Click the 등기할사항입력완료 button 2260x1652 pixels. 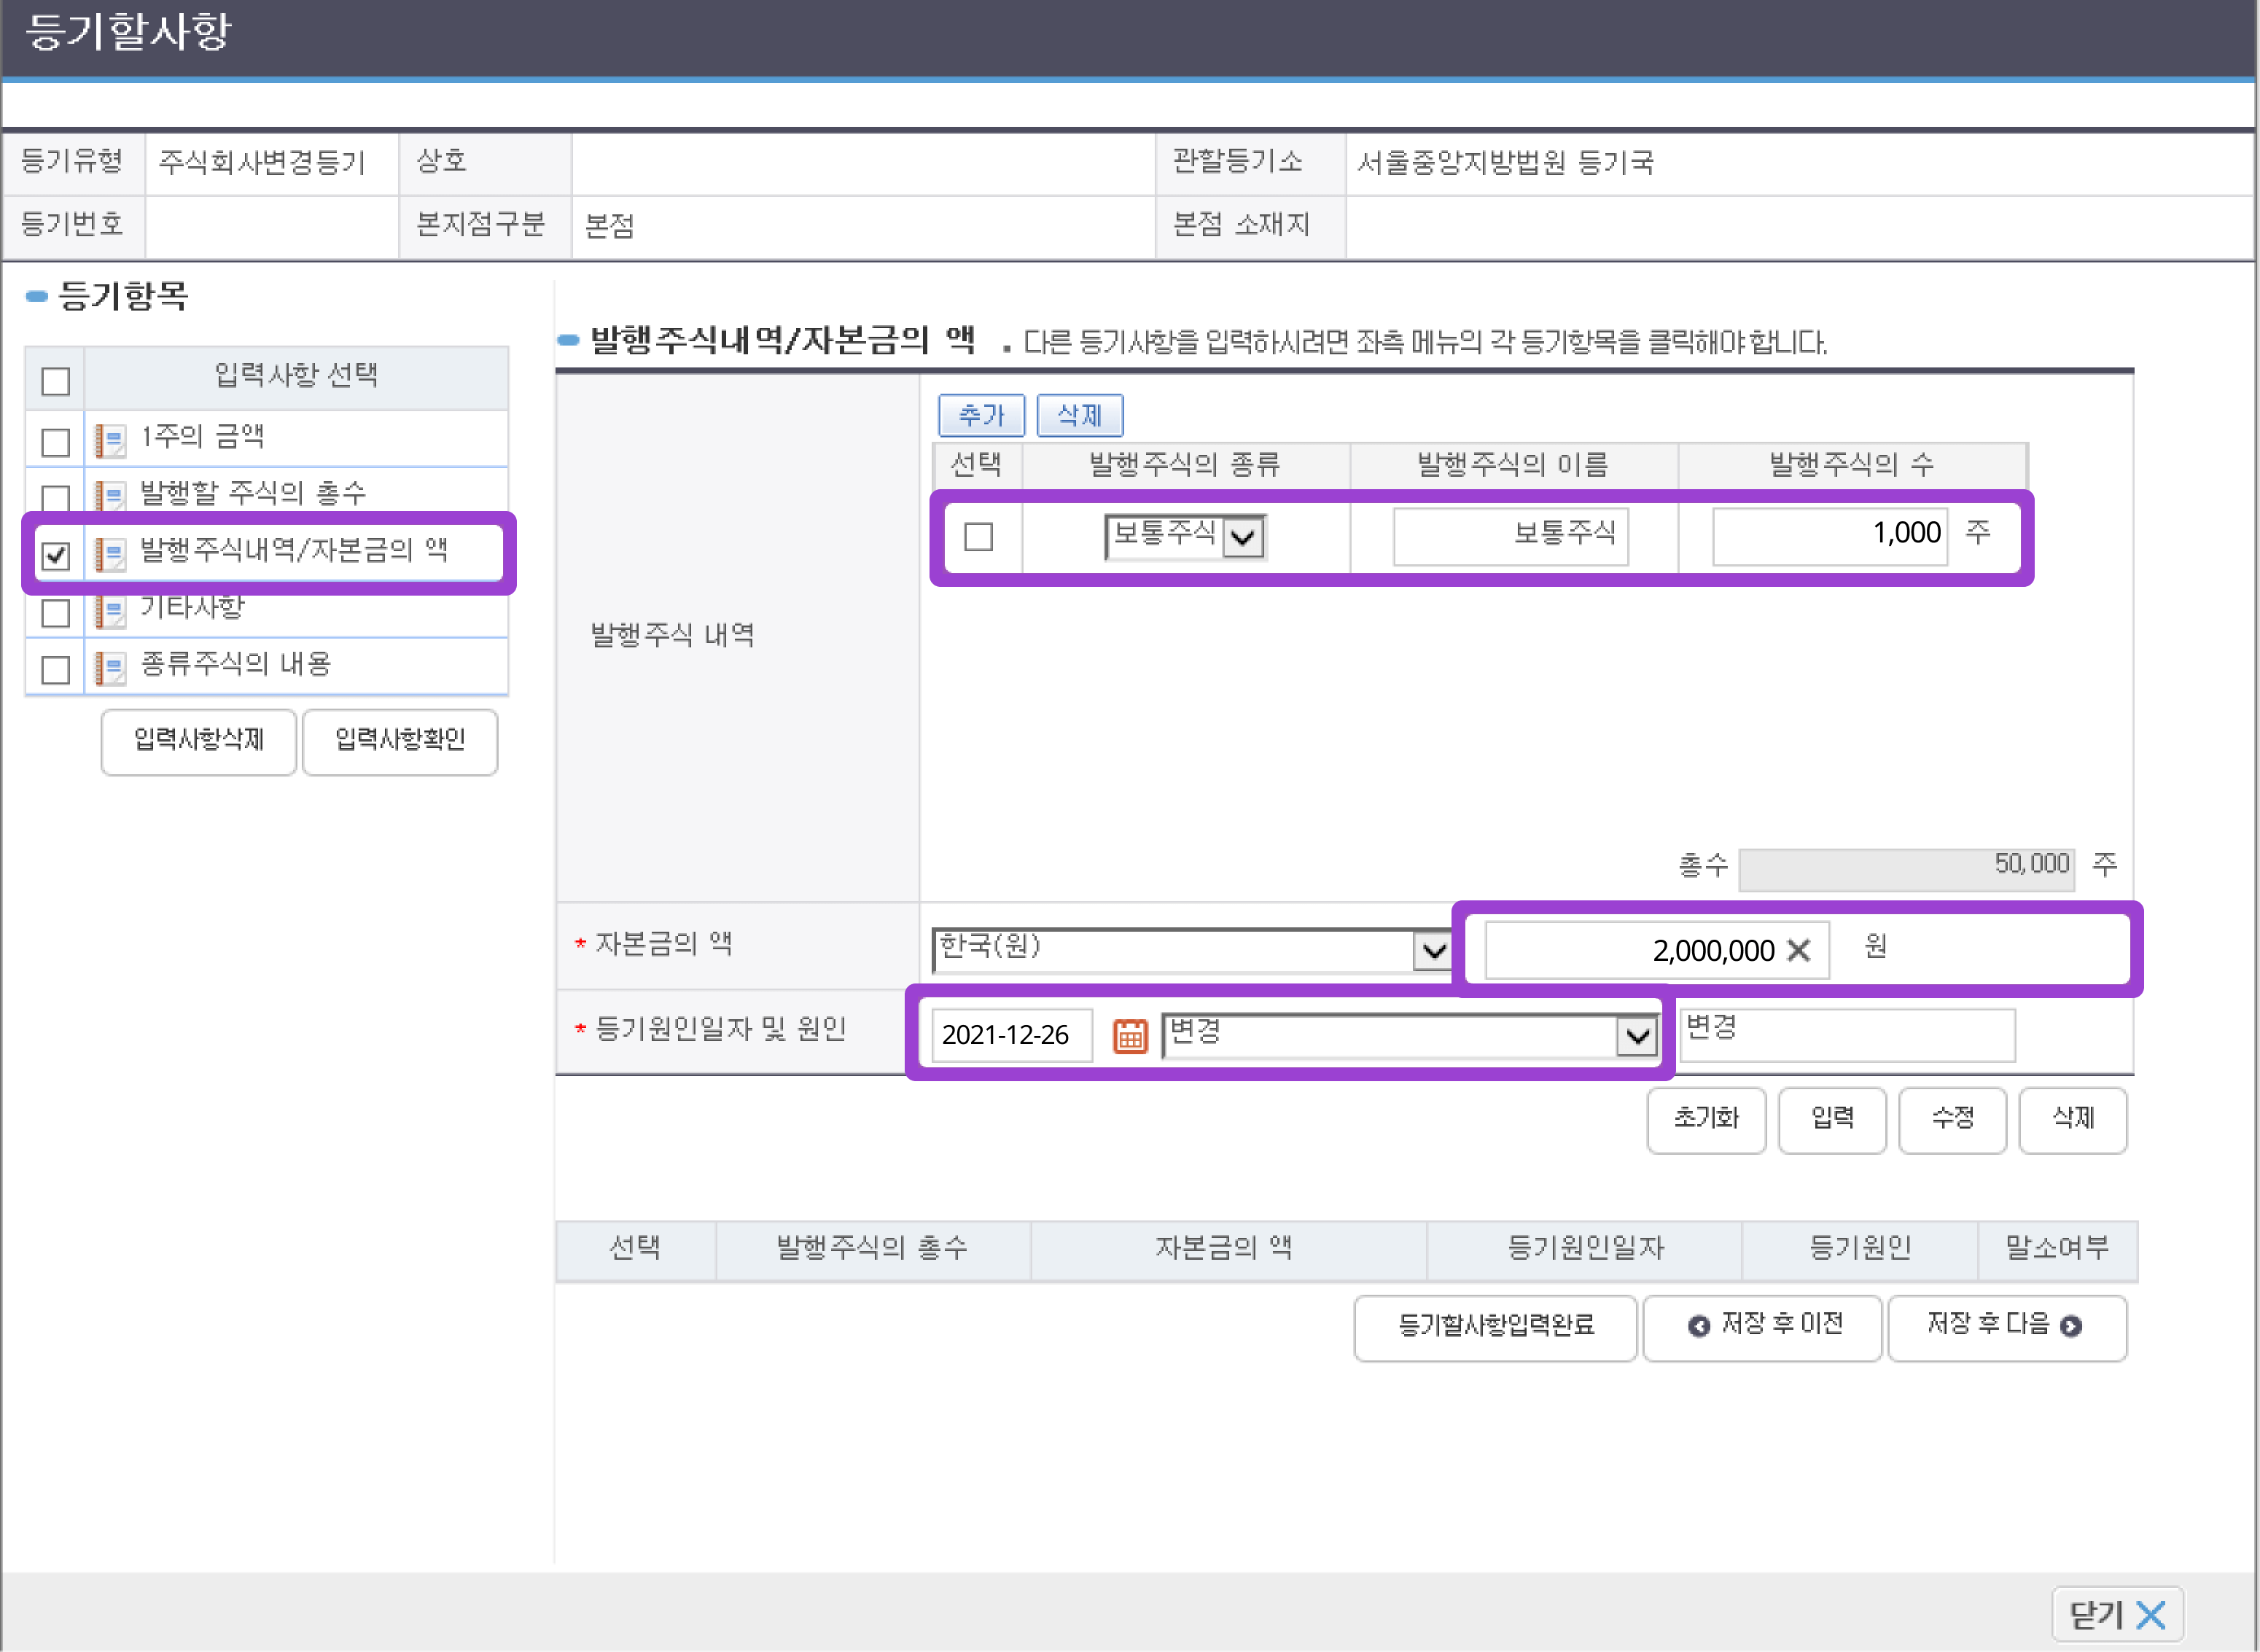tap(1495, 1327)
